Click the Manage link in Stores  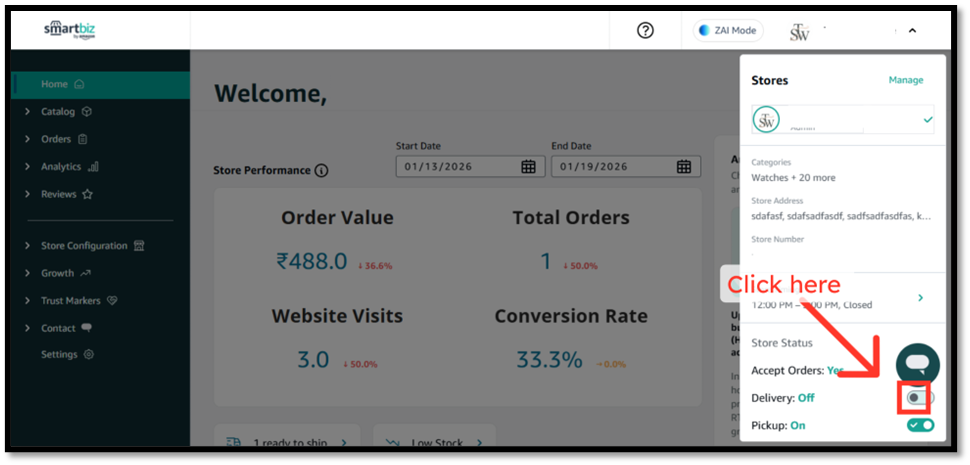pyautogui.click(x=905, y=80)
